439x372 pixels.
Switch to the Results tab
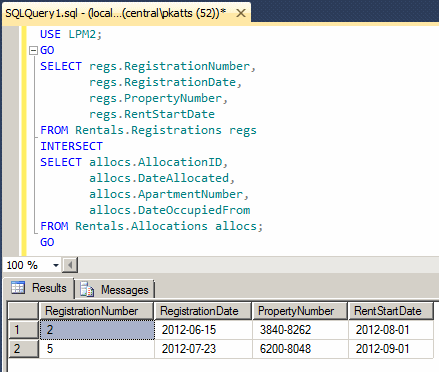(39, 288)
